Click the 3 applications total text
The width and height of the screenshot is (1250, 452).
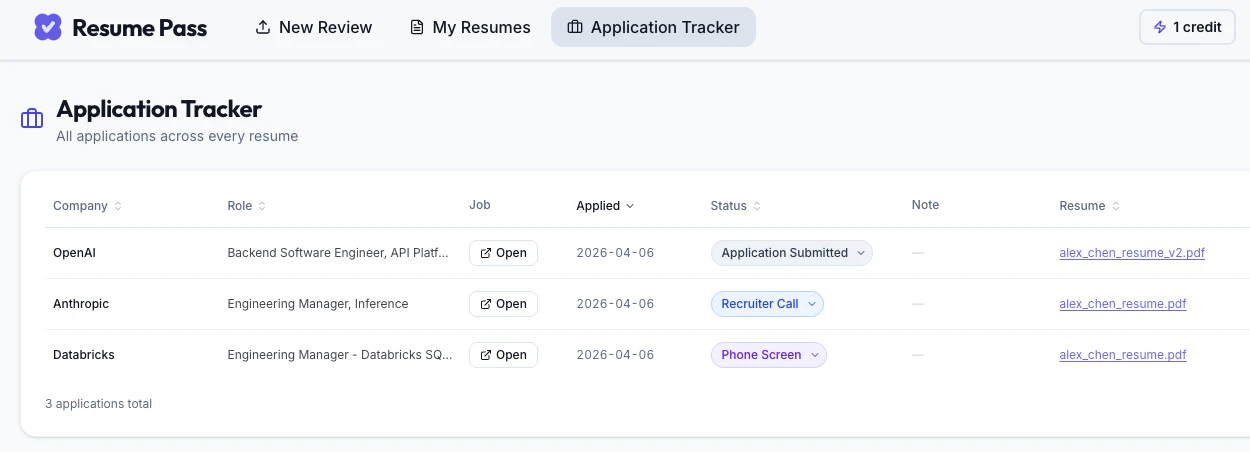click(x=98, y=404)
